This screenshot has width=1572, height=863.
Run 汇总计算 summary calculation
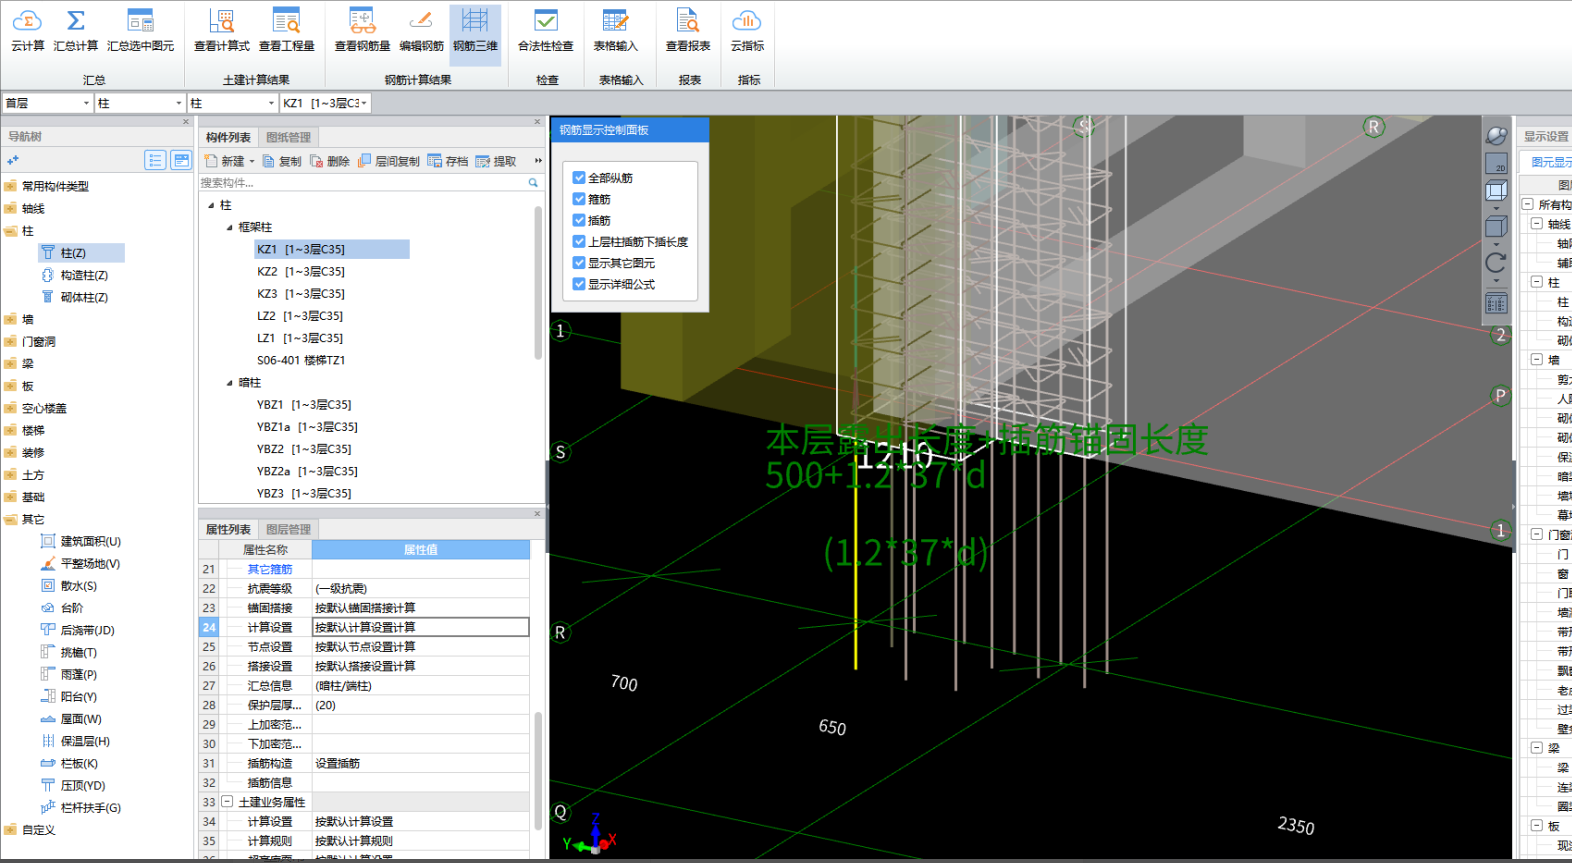pos(75,30)
